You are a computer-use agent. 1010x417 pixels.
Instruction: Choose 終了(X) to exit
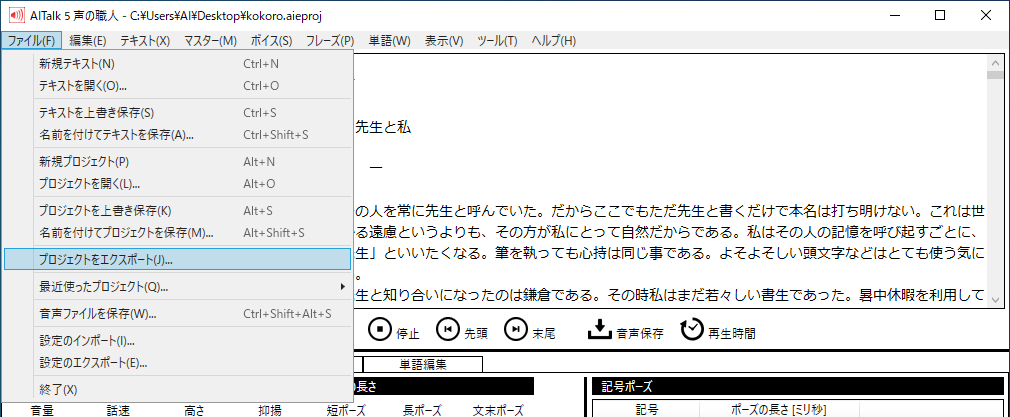(177, 390)
